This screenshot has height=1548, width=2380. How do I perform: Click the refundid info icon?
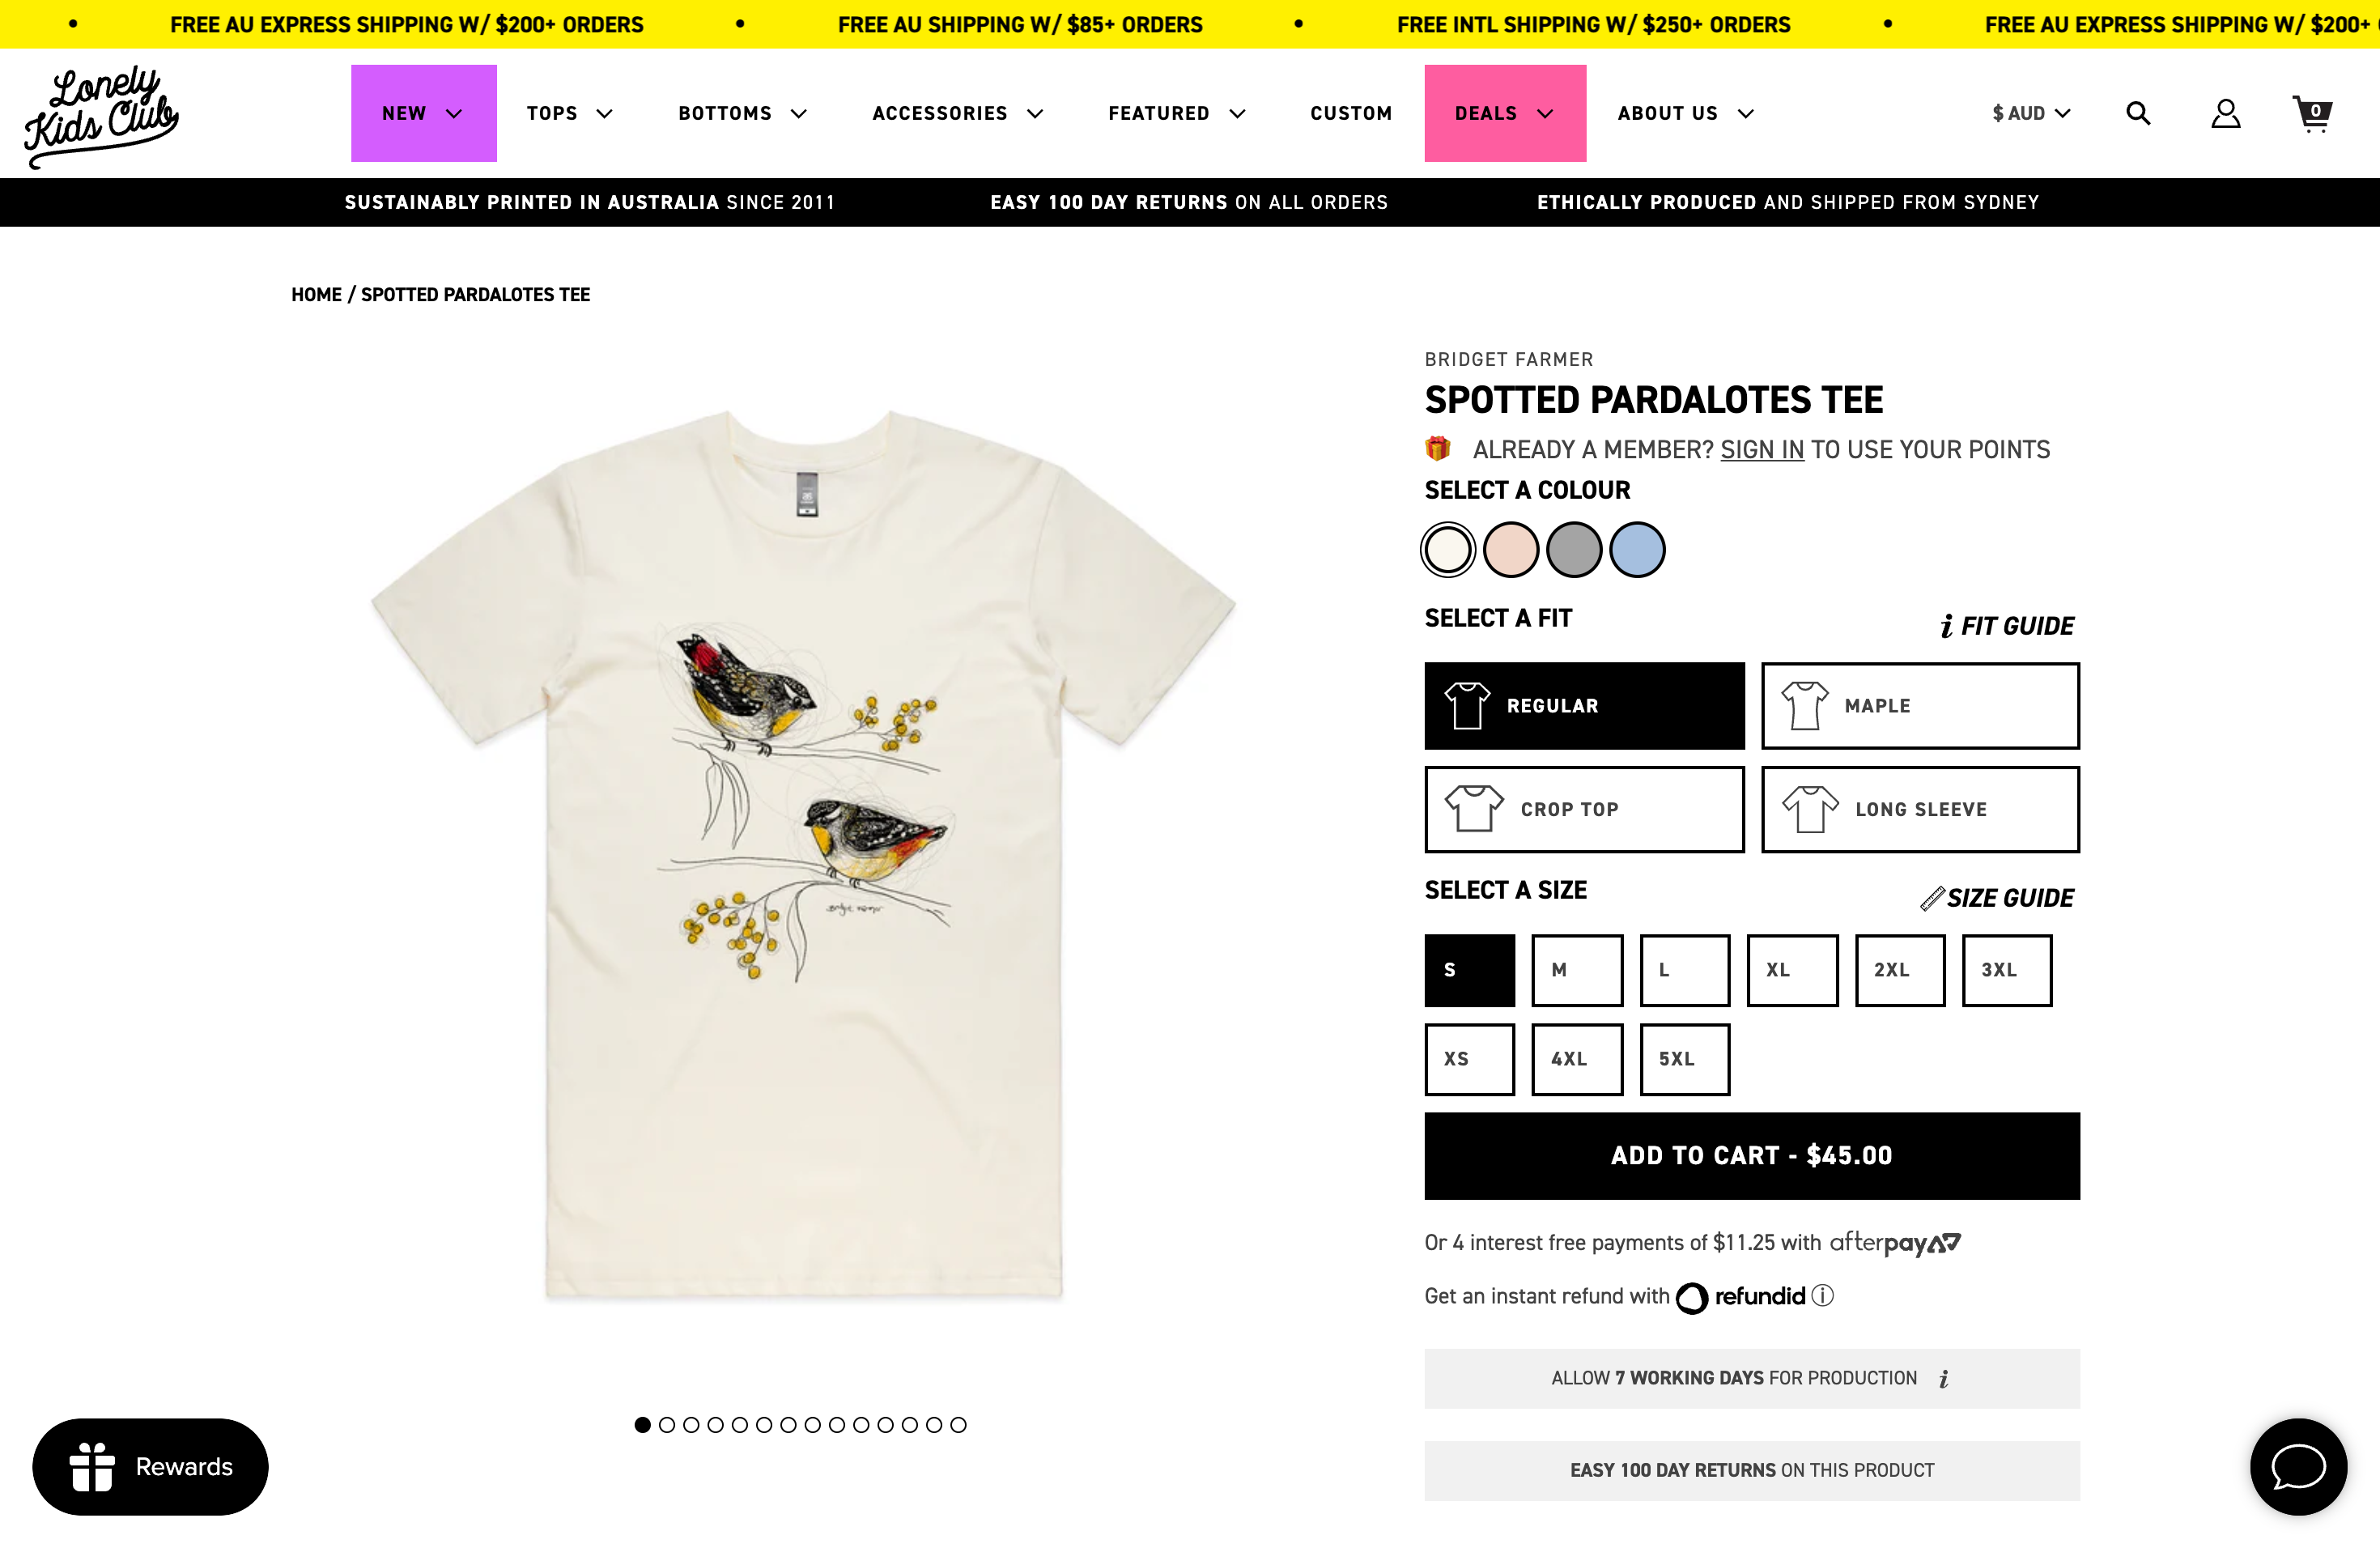point(1823,1296)
